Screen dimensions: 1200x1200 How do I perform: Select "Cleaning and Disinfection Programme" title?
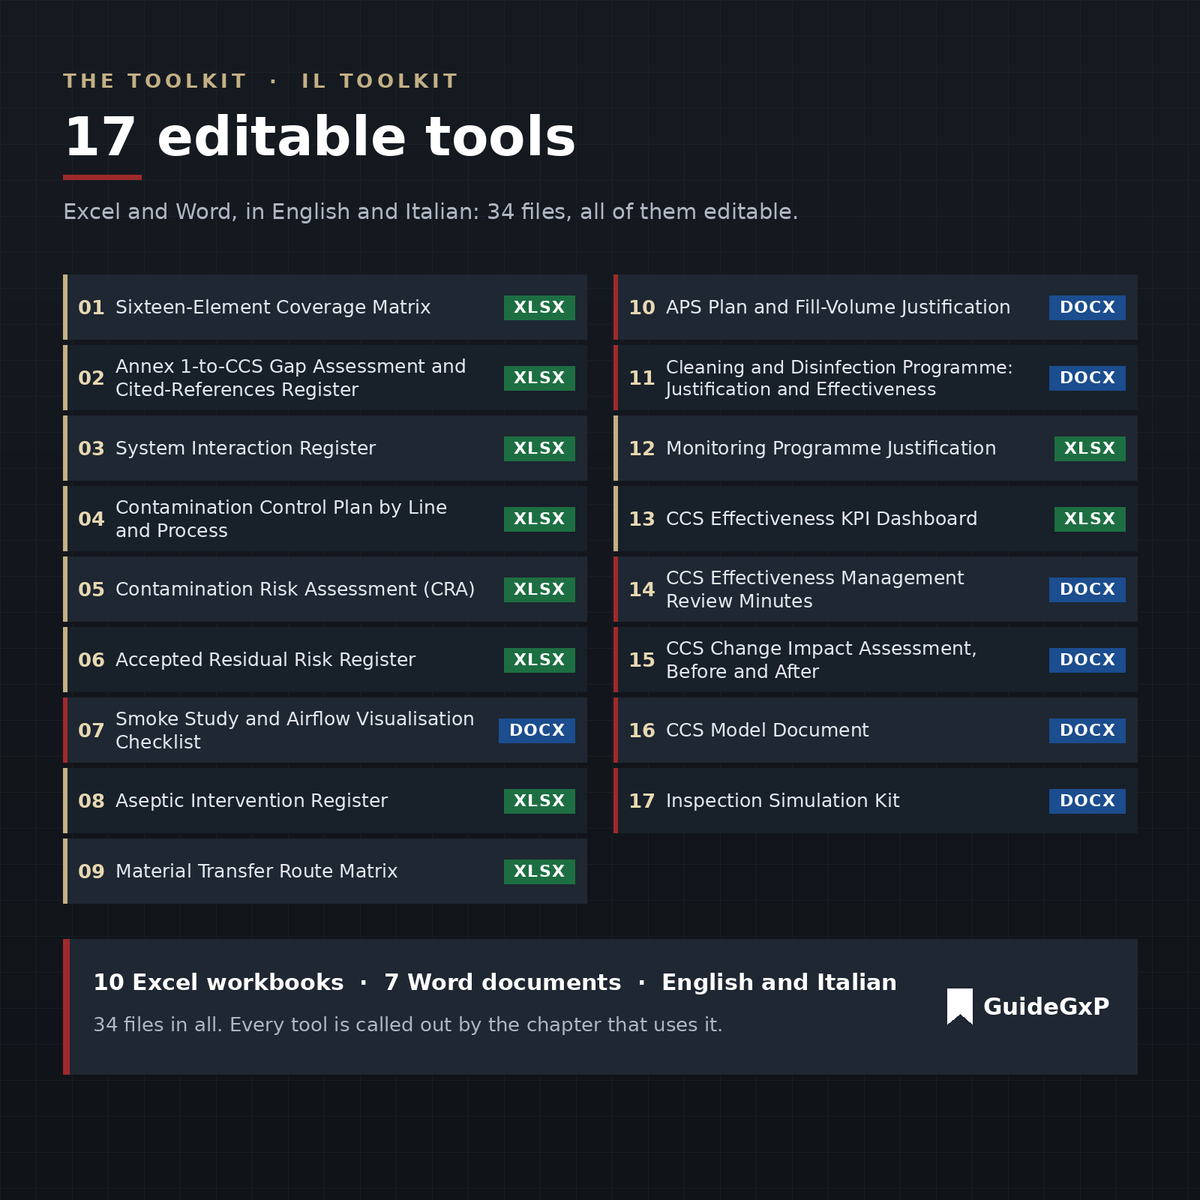click(839, 378)
